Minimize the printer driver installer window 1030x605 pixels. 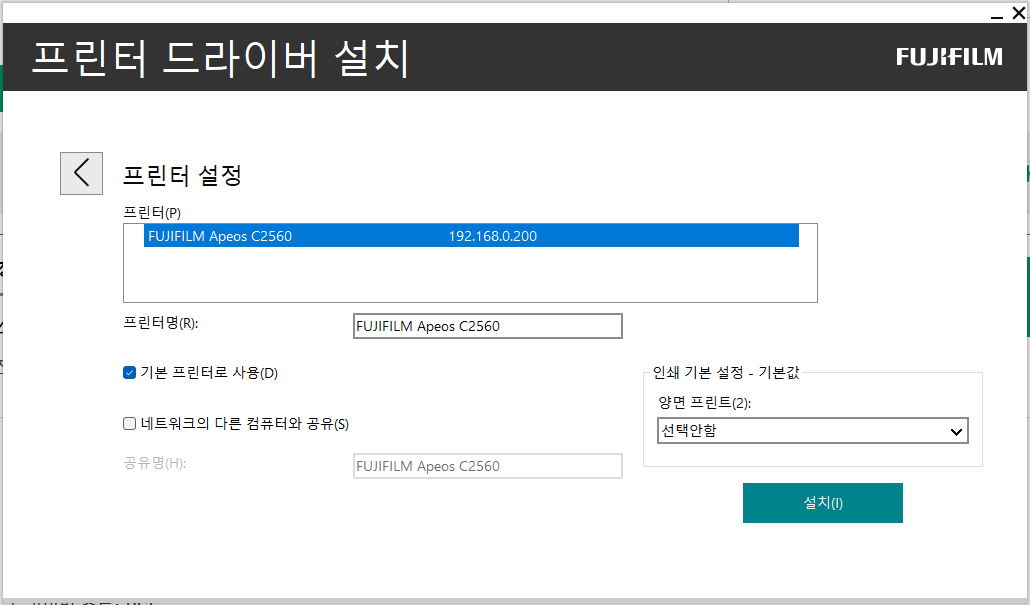click(x=996, y=14)
